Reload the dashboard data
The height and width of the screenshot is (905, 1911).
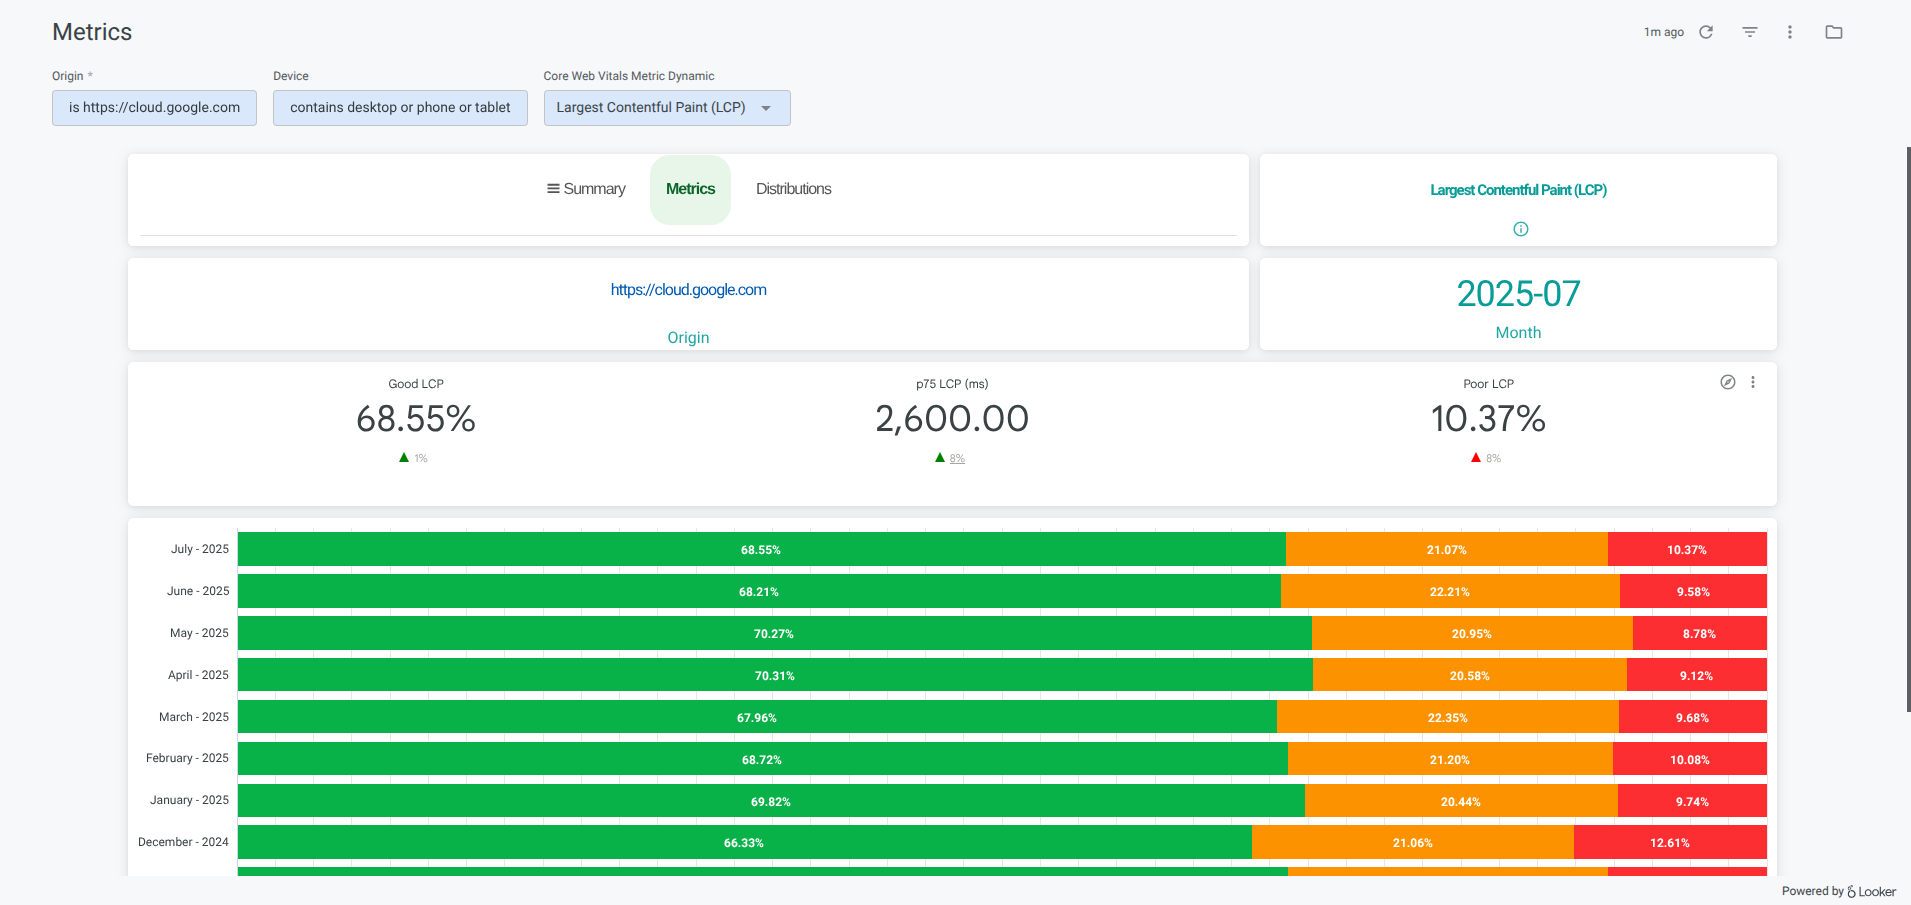(1706, 32)
